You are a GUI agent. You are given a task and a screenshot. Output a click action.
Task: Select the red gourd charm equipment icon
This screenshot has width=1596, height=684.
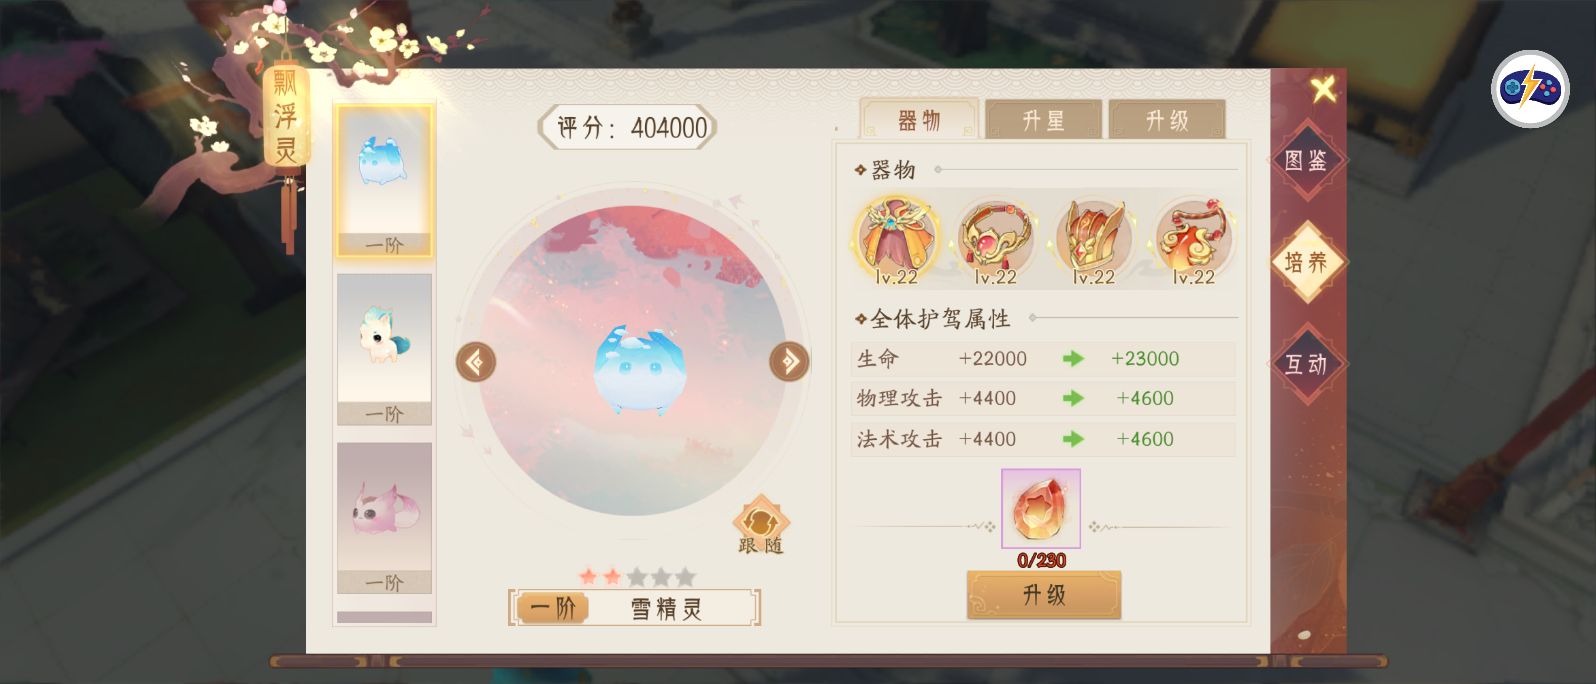point(1194,239)
